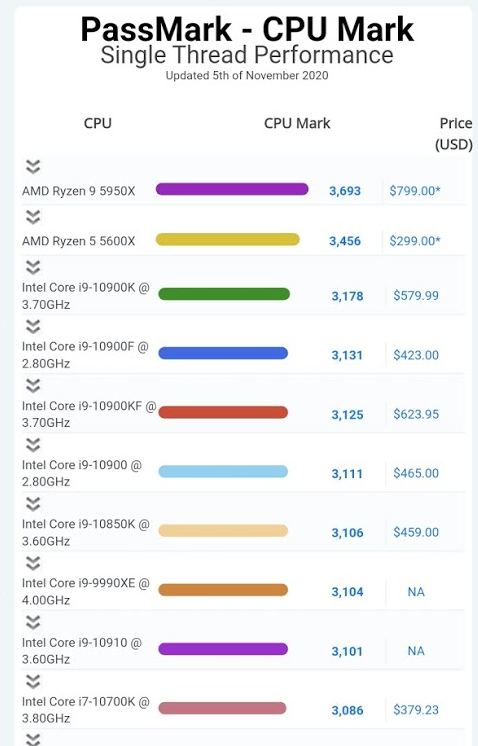Open Intel Core i9-10850K @ 3.60GHz link

[x=86, y=532]
